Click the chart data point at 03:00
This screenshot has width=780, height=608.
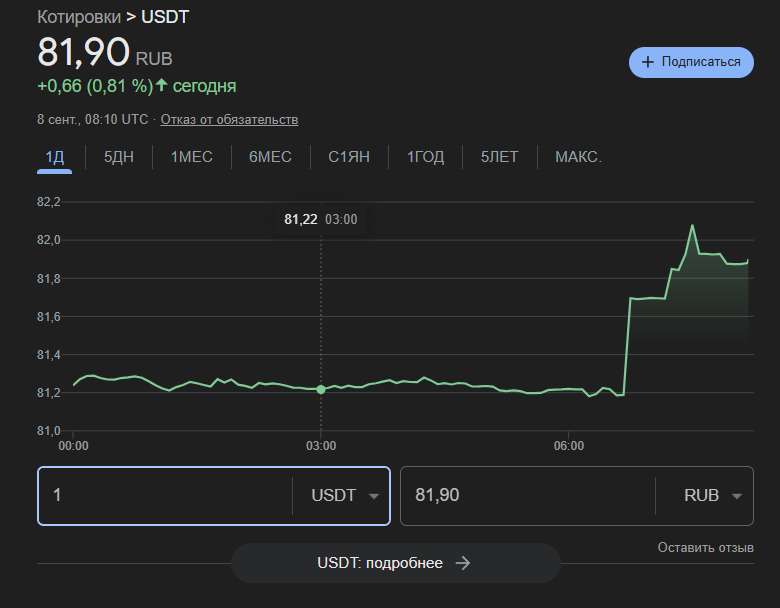321,389
